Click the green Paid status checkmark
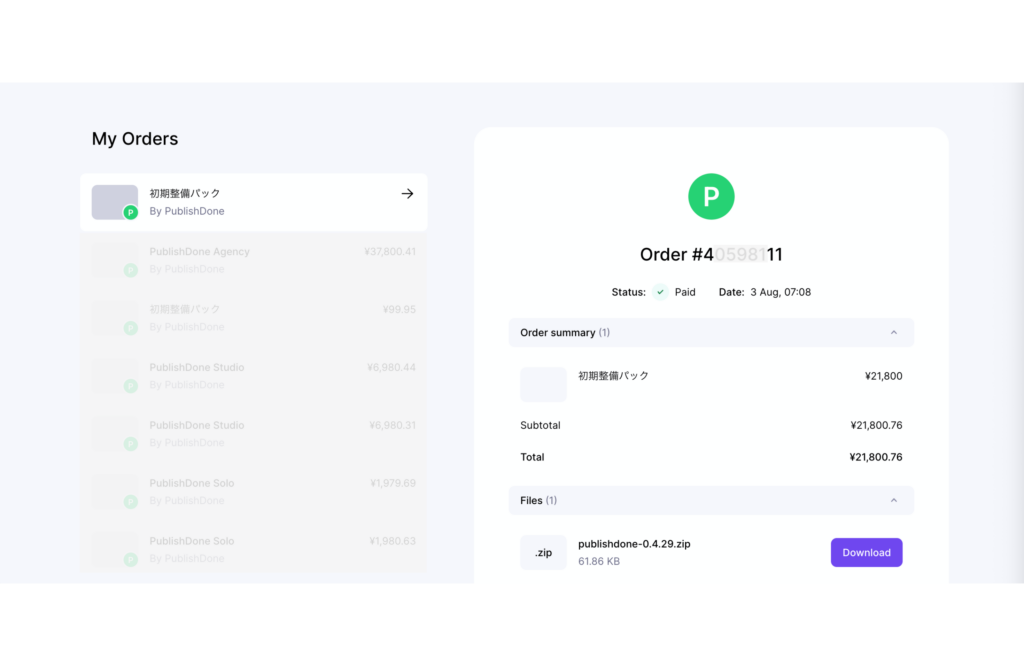This screenshot has height=666, width=1024. (660, 293)
